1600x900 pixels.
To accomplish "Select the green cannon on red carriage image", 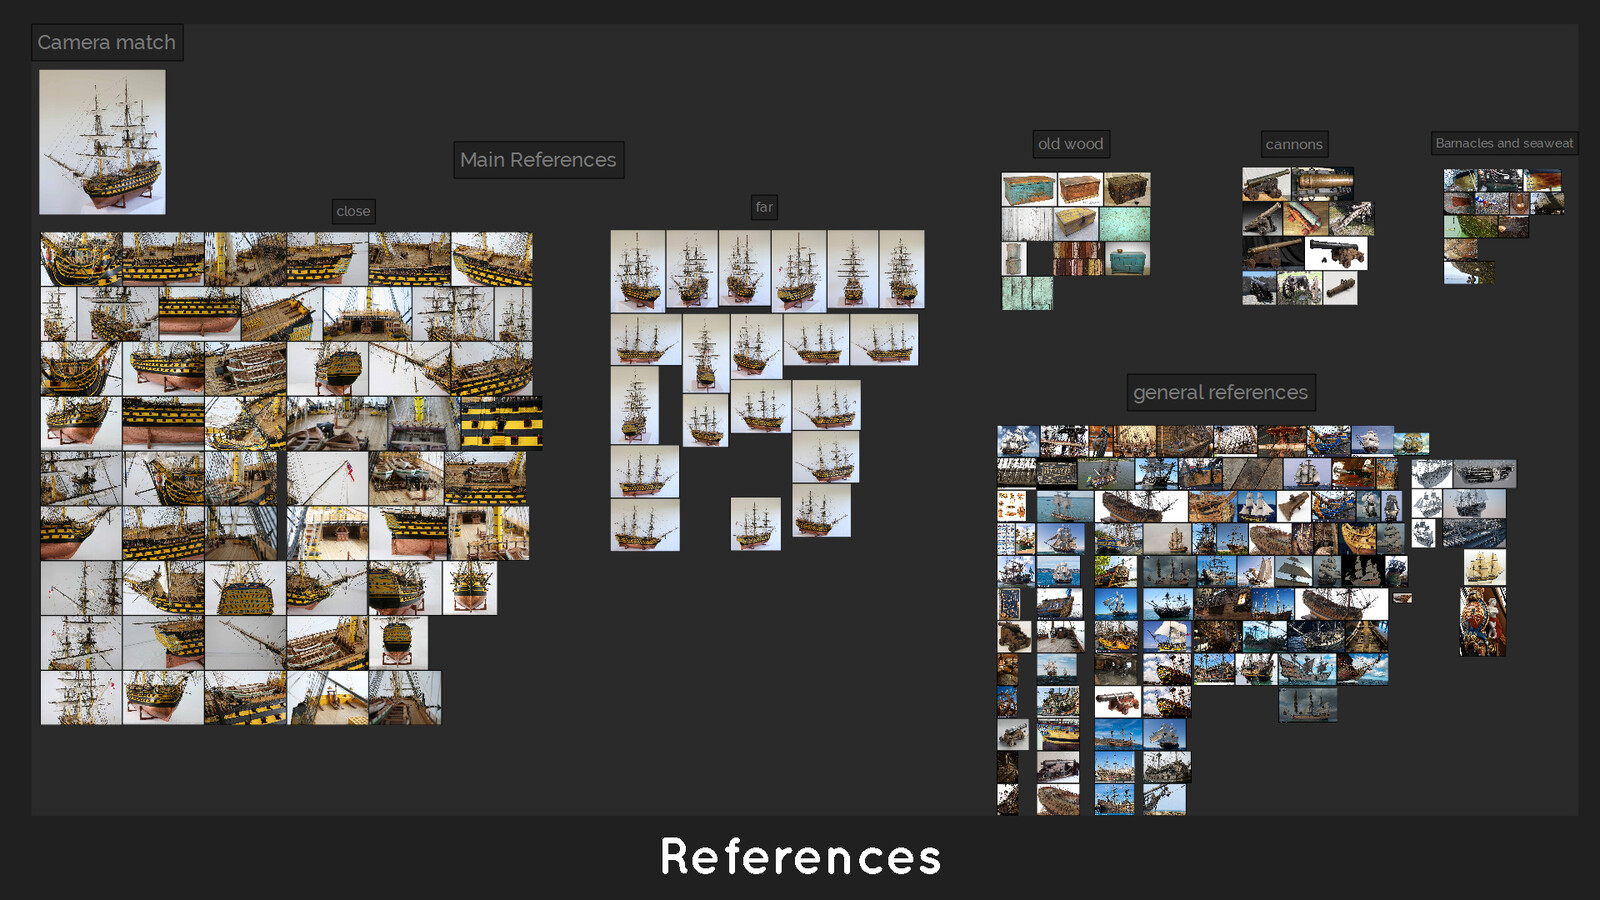I will click(x=1305, y=219).
